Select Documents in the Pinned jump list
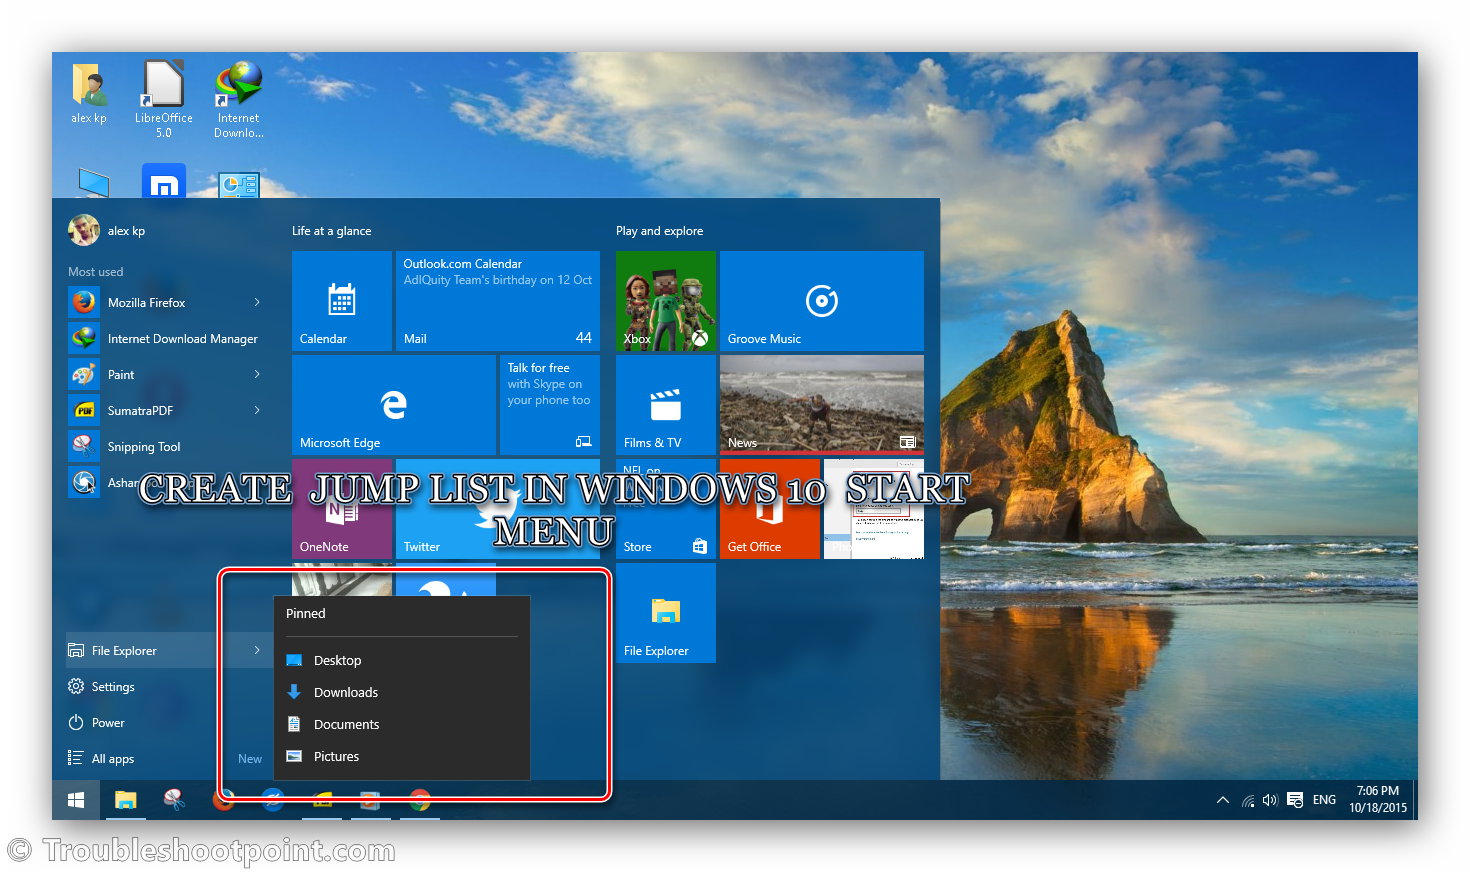Viewport: 1470px width, 872px height. [402, 724]
